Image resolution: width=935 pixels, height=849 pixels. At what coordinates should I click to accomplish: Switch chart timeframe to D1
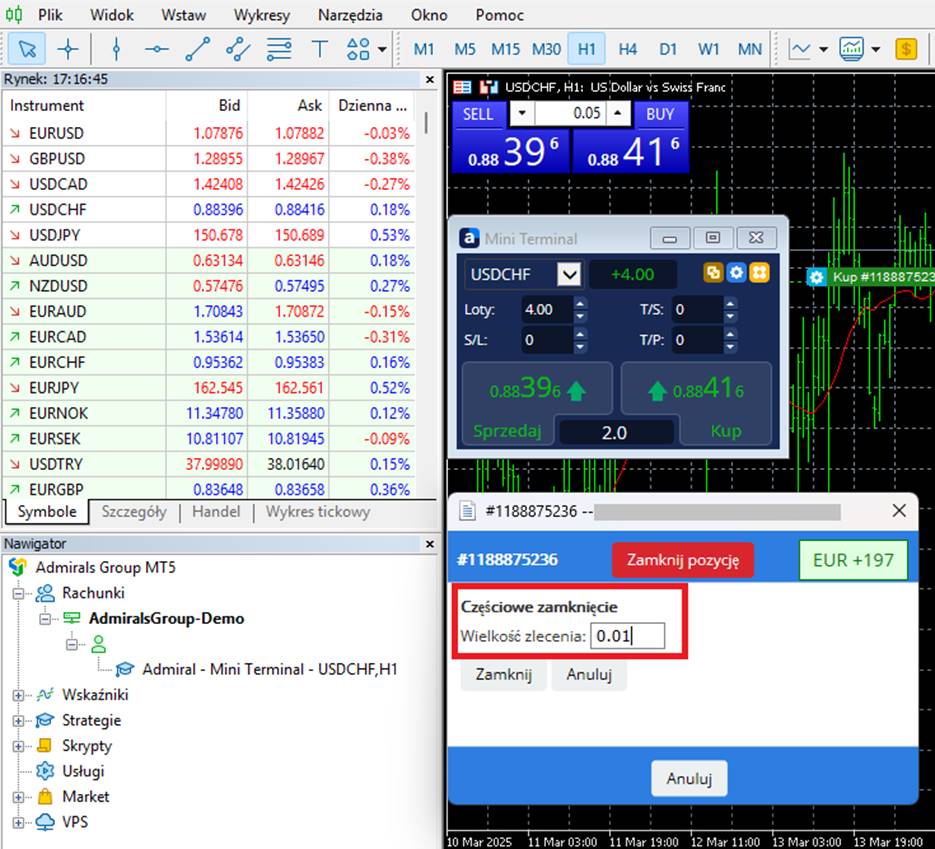[668, 49]
